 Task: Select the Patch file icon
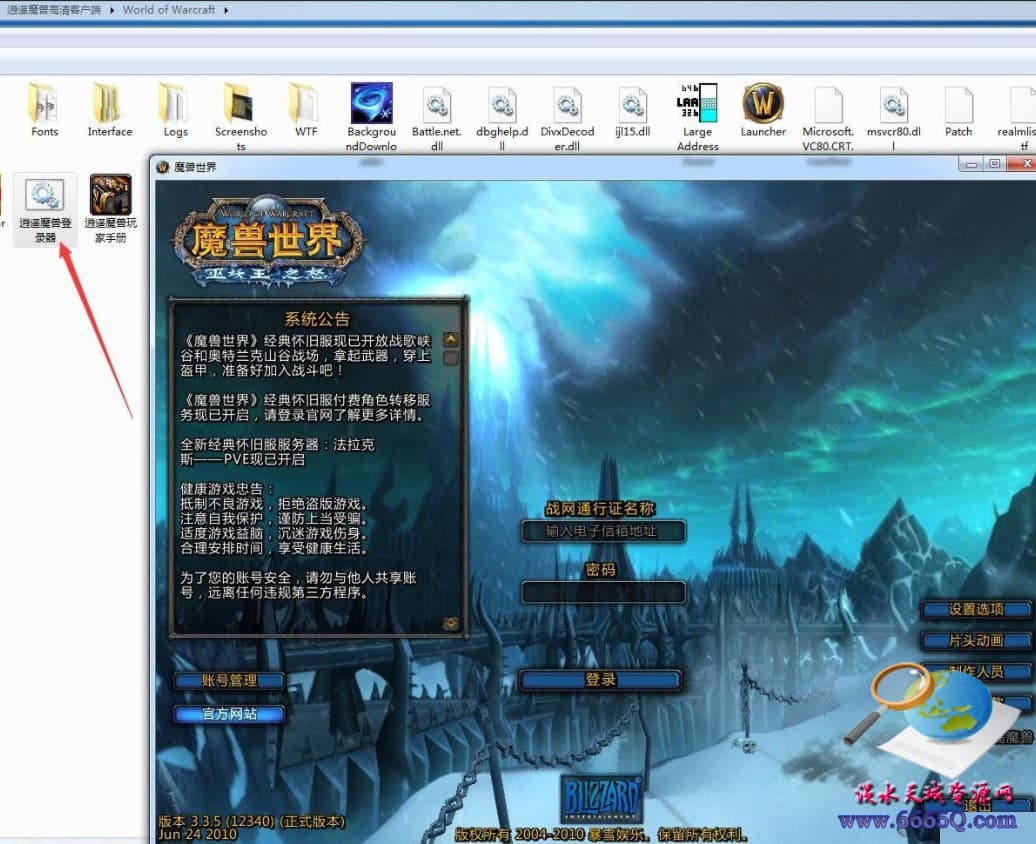point(959,110)
